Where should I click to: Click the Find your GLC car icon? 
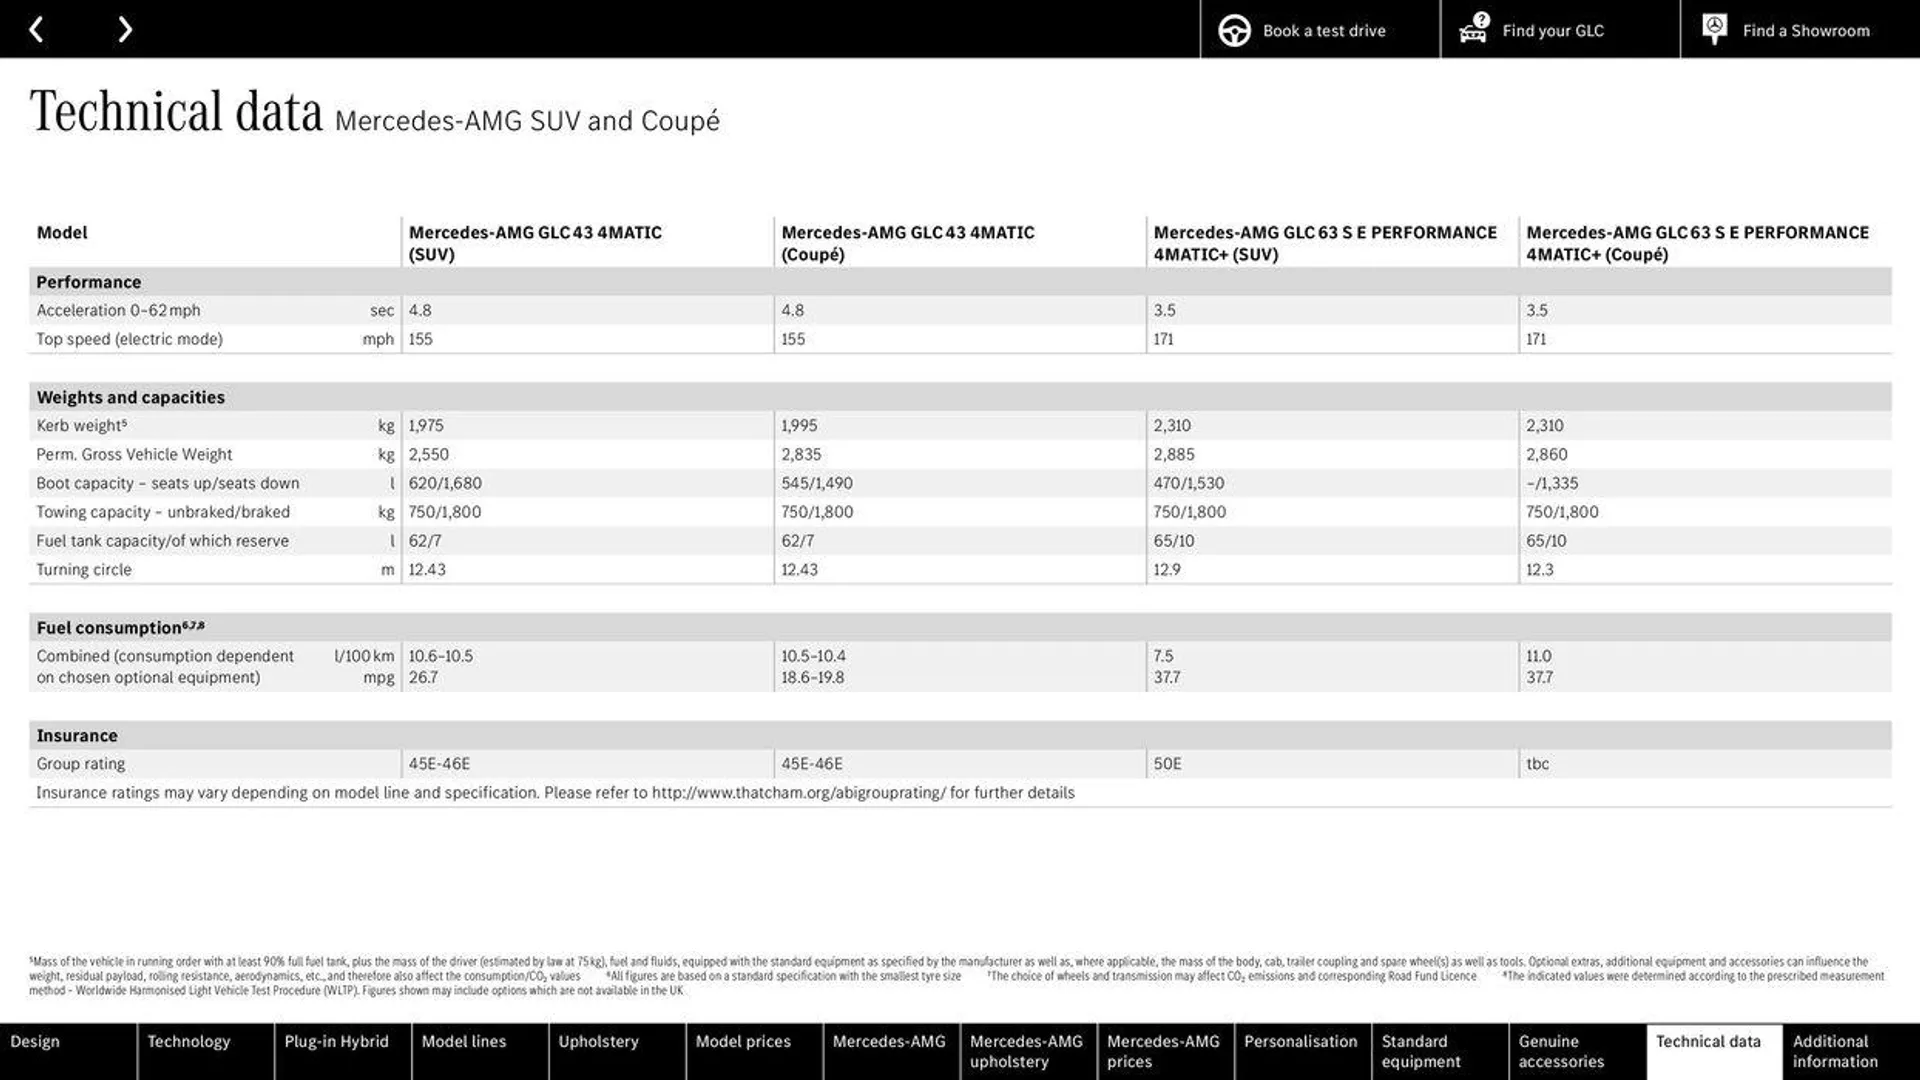(1474, 28)
